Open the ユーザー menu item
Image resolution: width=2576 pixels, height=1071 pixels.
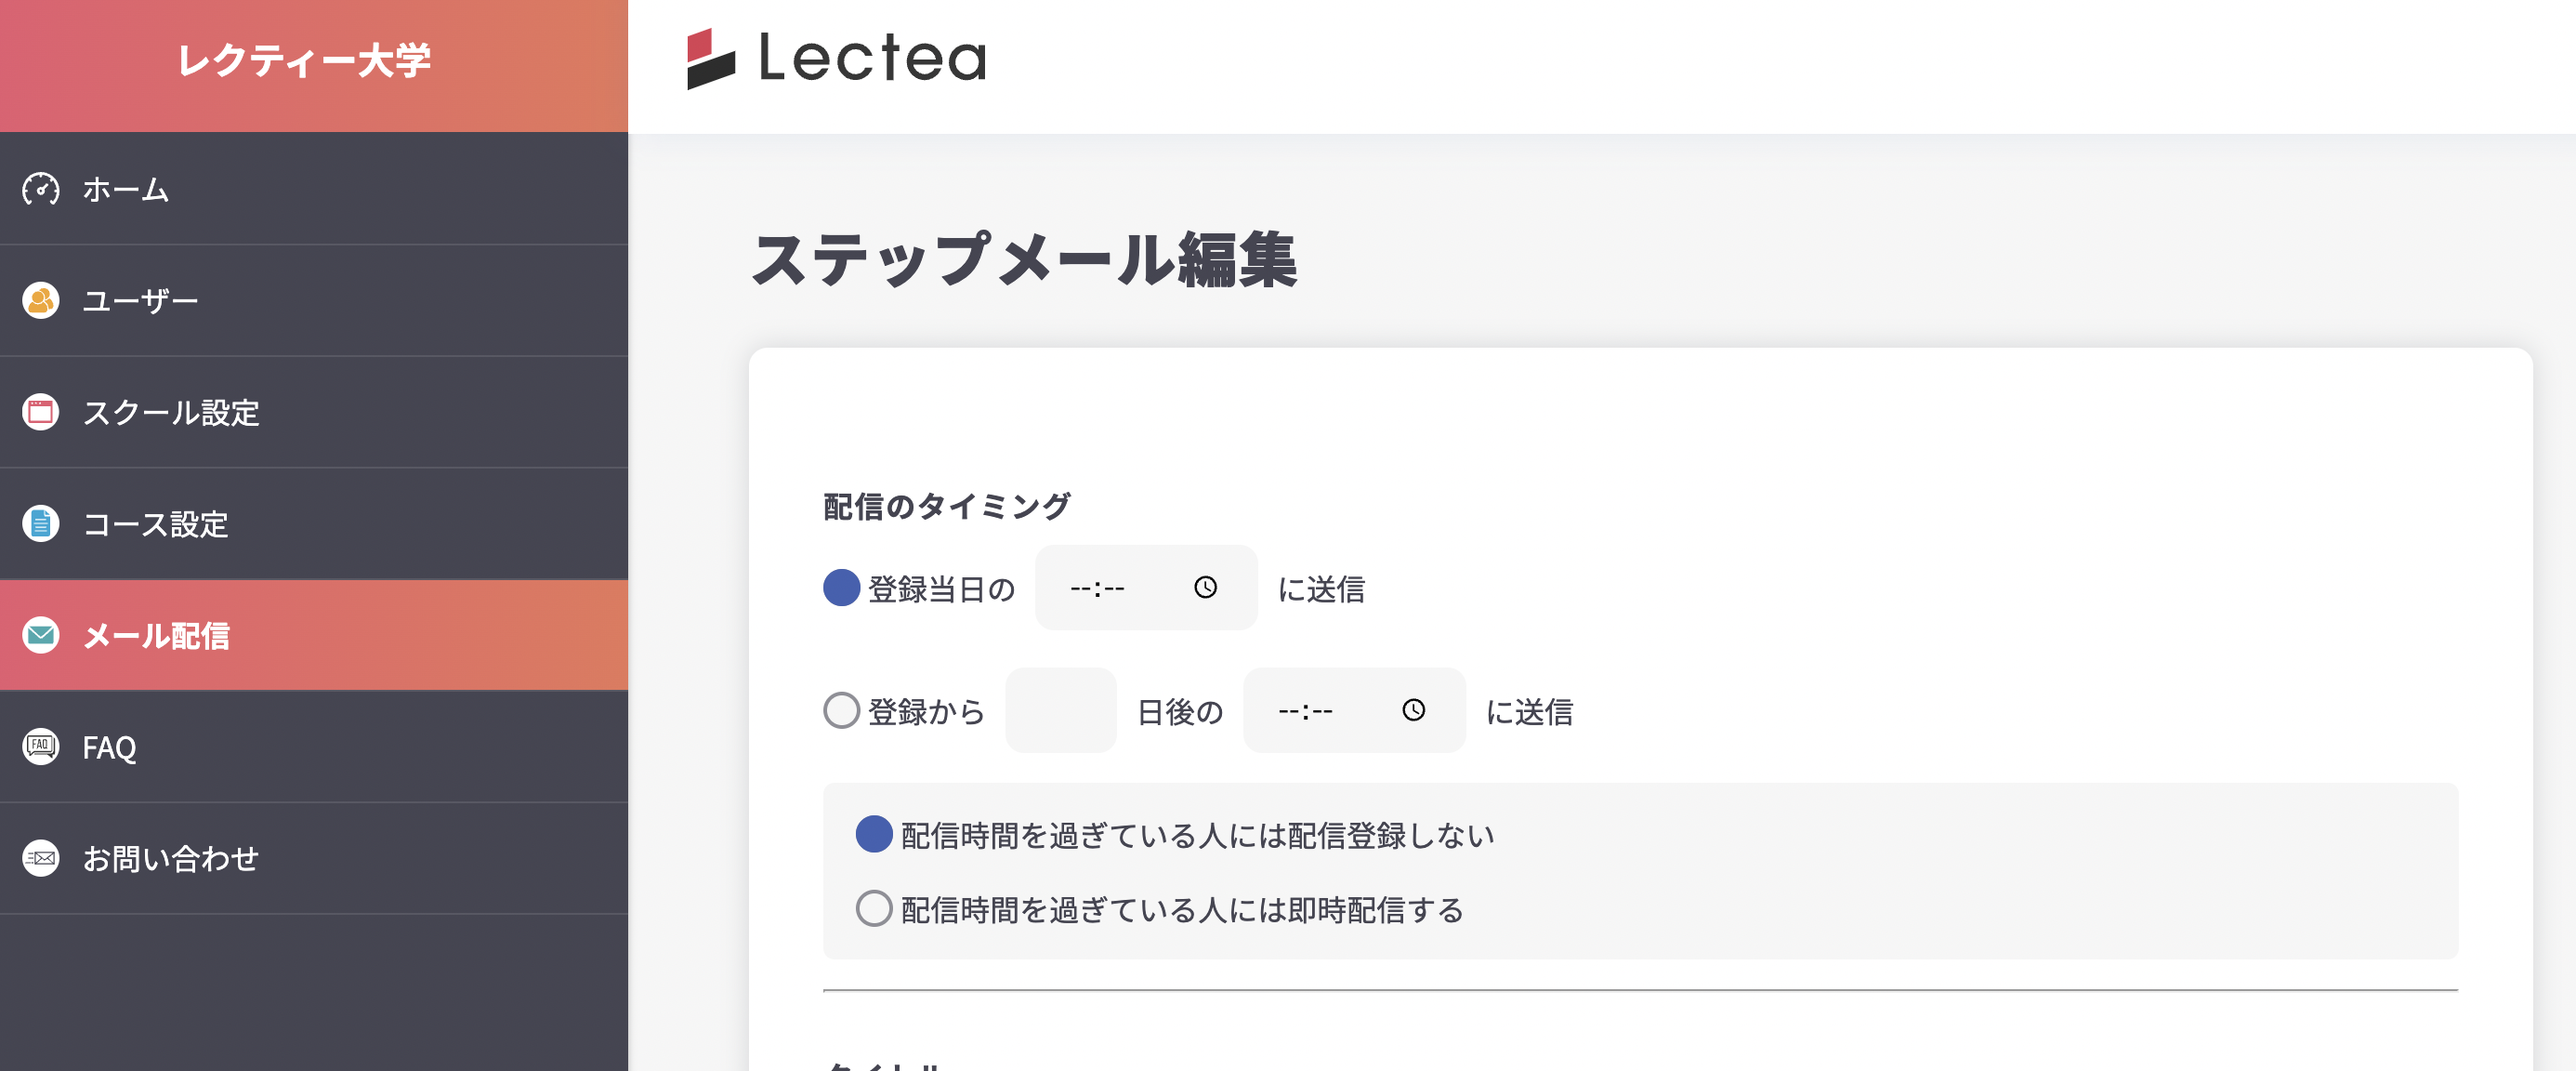(140, 300)
